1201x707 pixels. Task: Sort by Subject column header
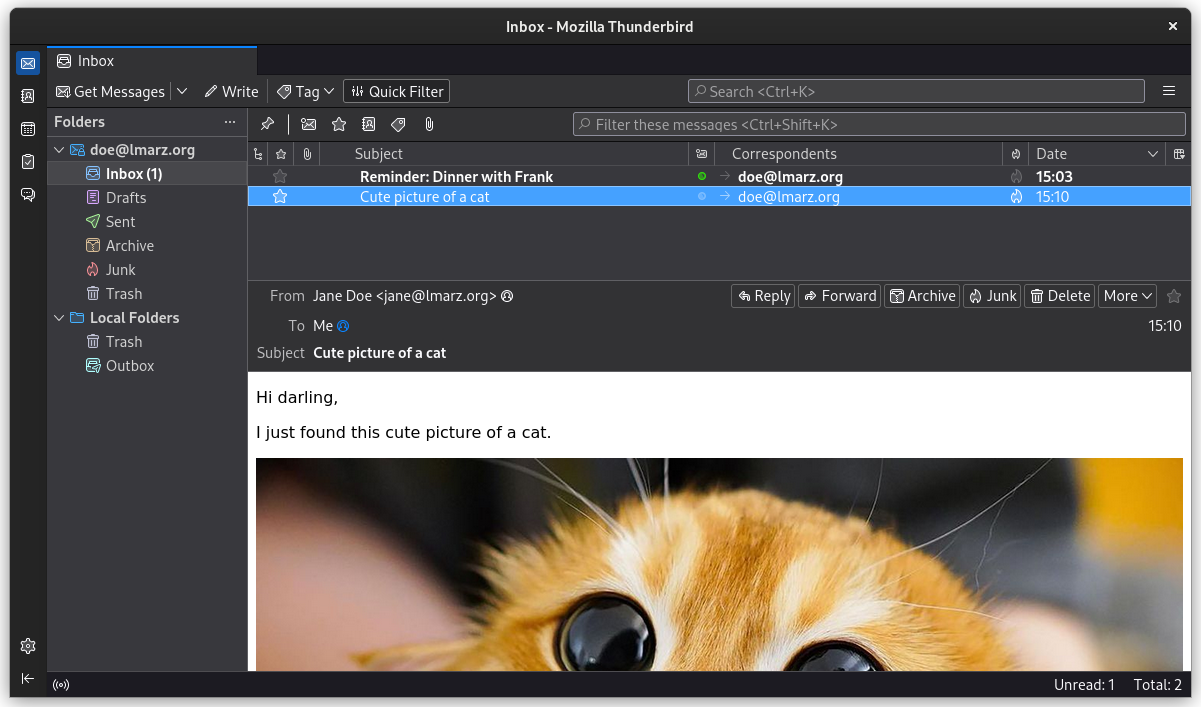coord(505,154)
